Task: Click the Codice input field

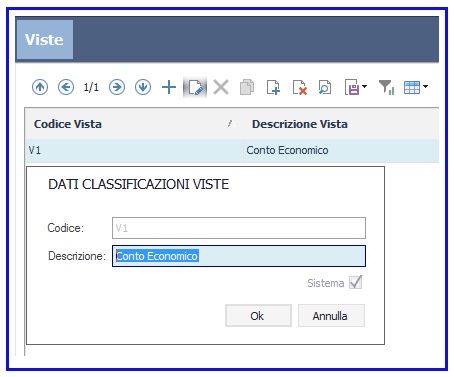Action: 239,228
